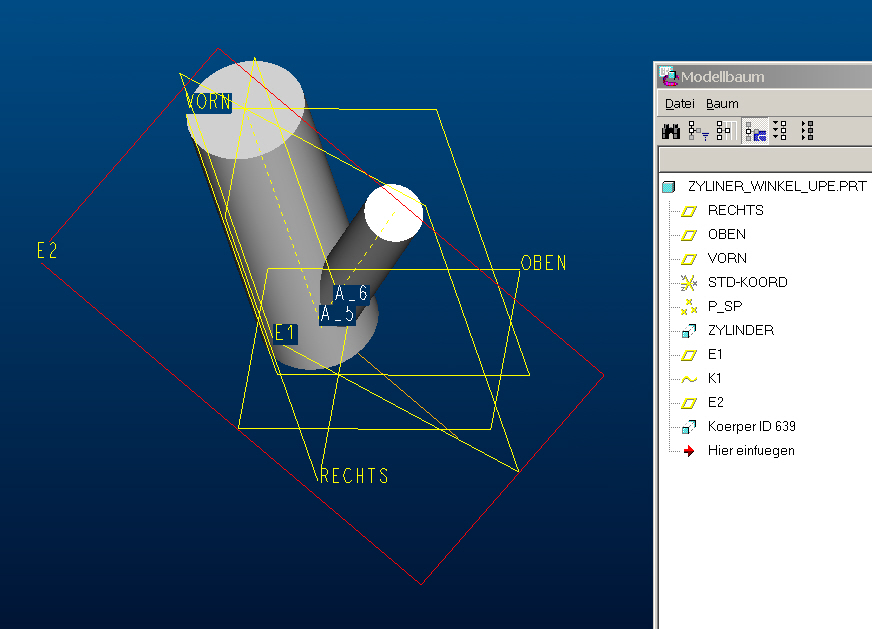This screenshot has height=629, width=872.
Task: Click the red Hier einfuegen arrow icon
Action: (689, 450)
